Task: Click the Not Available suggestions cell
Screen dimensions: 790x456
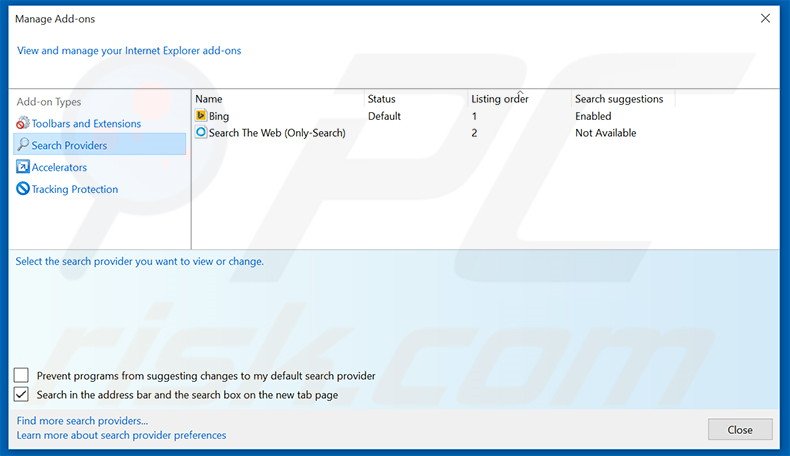Action: point(606,133)
